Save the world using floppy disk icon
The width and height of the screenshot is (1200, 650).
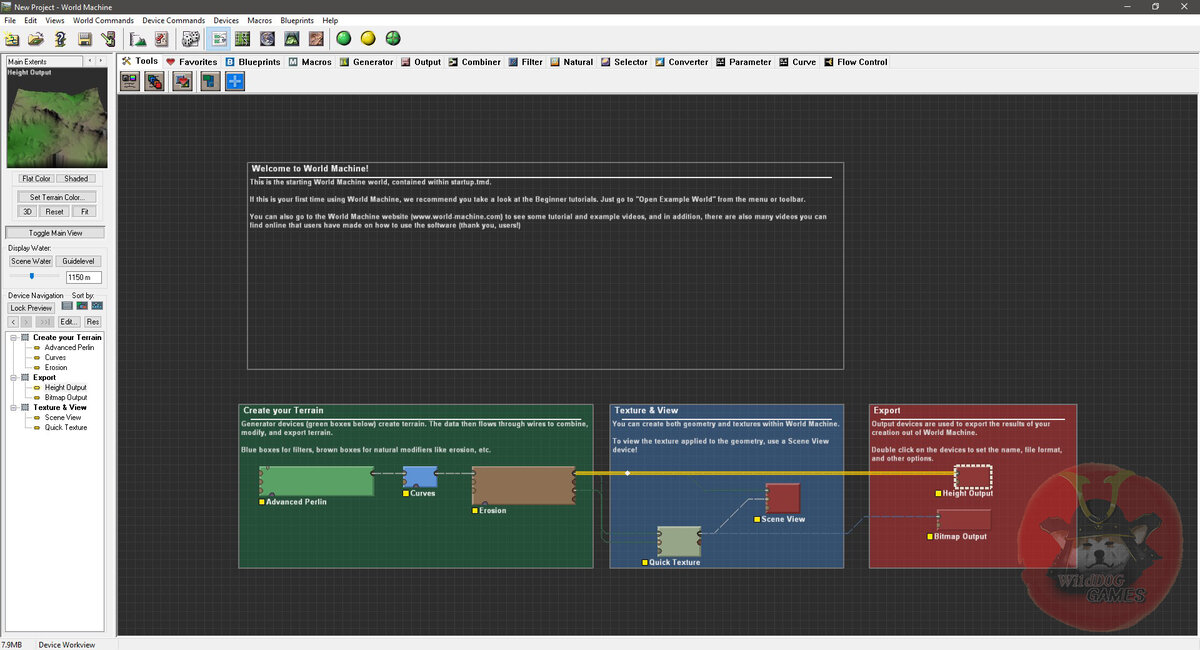[x=84, y=39]
